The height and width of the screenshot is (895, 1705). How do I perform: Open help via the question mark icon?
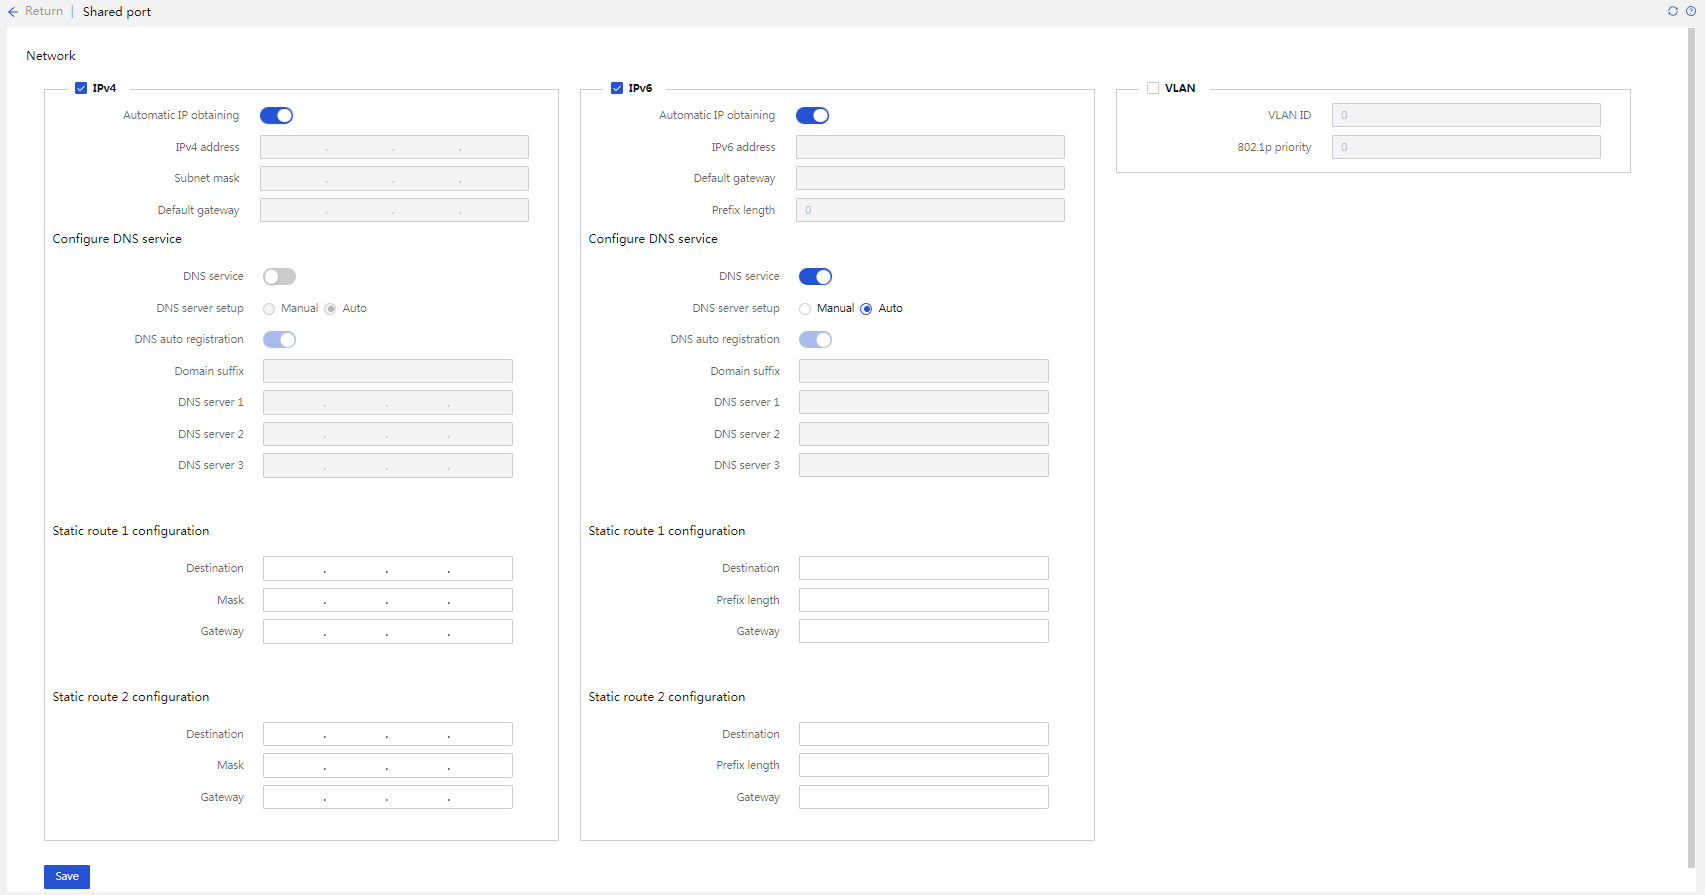(1691, 11)
